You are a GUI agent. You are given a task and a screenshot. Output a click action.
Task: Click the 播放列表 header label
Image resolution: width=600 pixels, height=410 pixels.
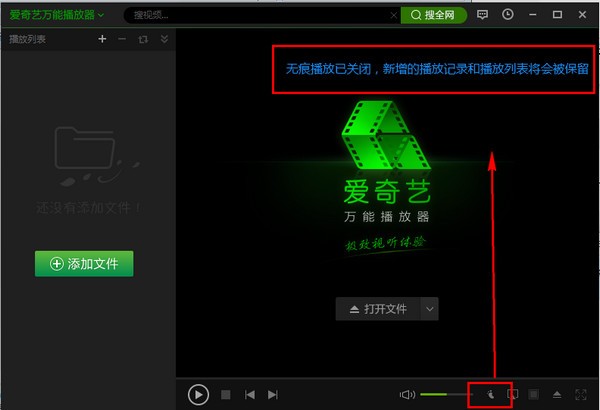27,39
